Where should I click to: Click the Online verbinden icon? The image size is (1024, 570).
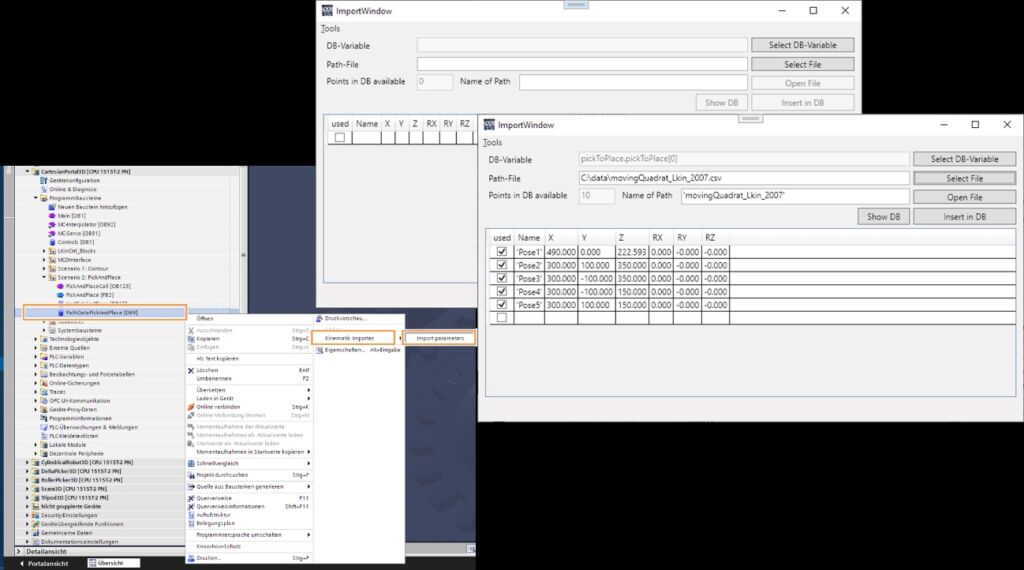tap(190, 407)
